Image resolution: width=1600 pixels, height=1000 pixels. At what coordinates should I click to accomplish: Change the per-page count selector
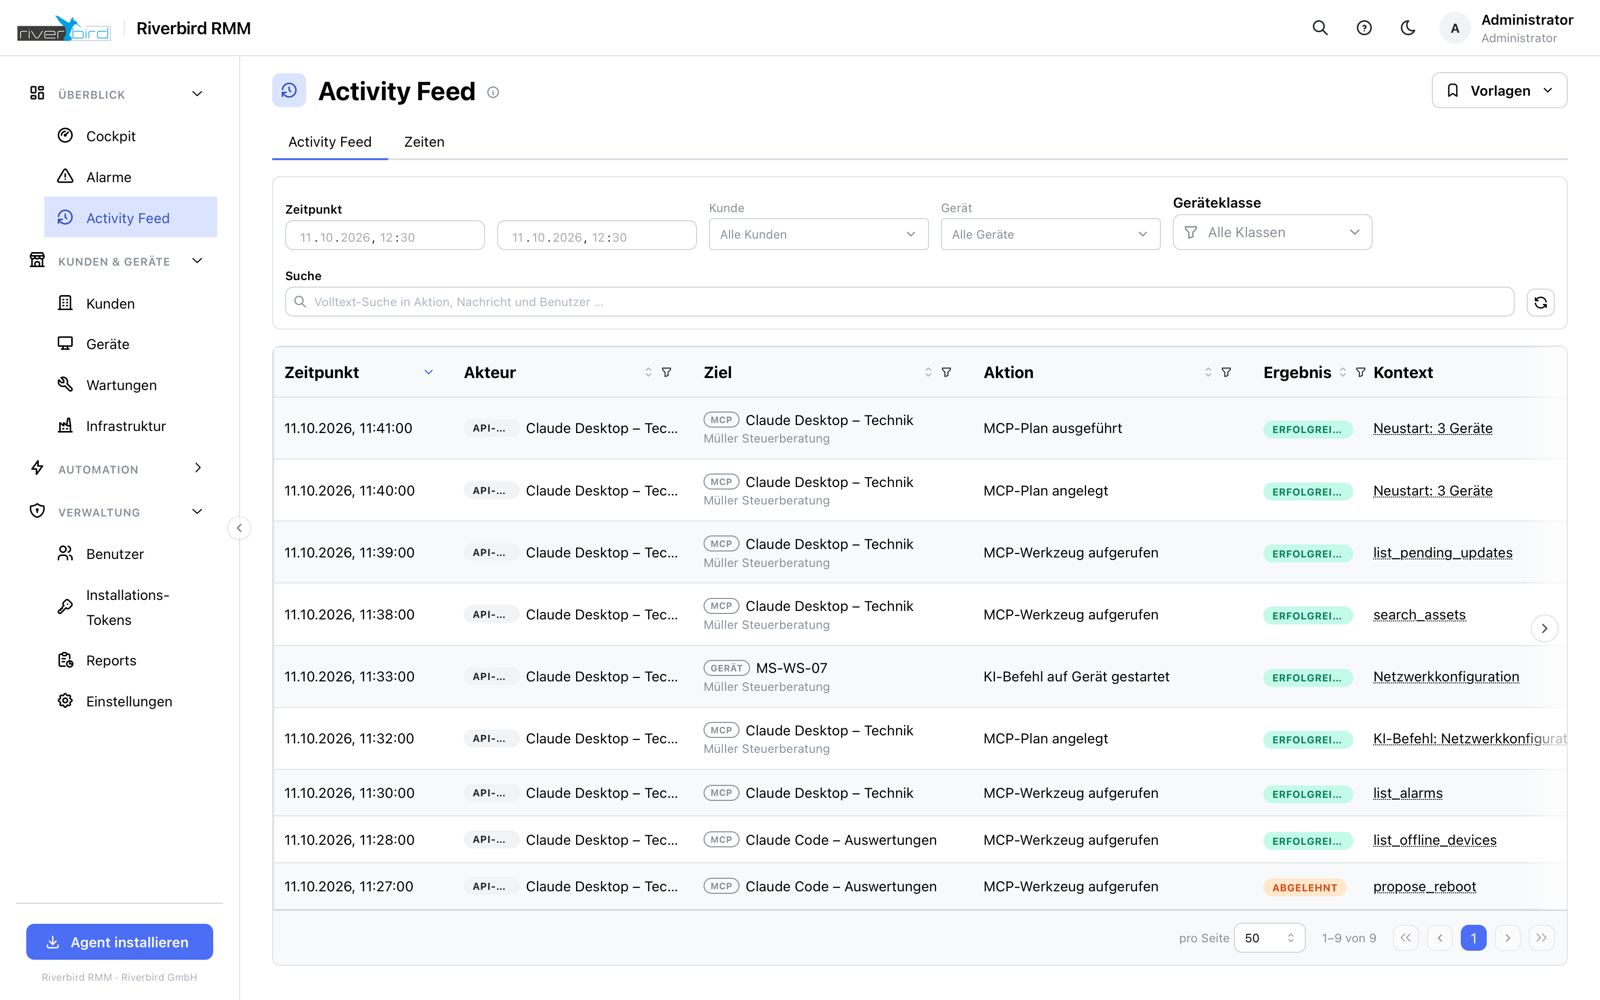tap(1270, 938)
